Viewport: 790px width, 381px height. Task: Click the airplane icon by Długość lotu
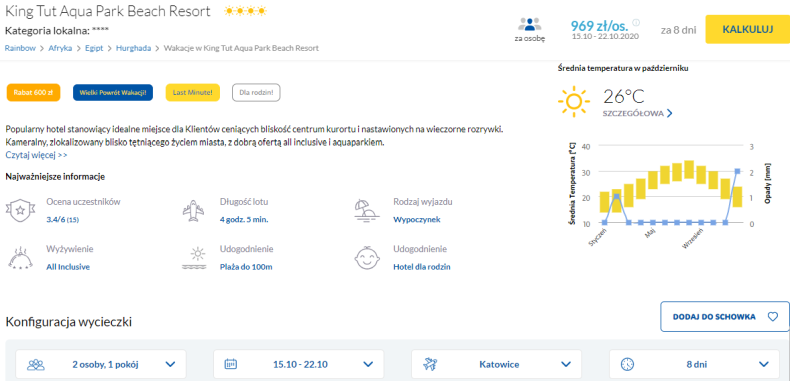193,210
